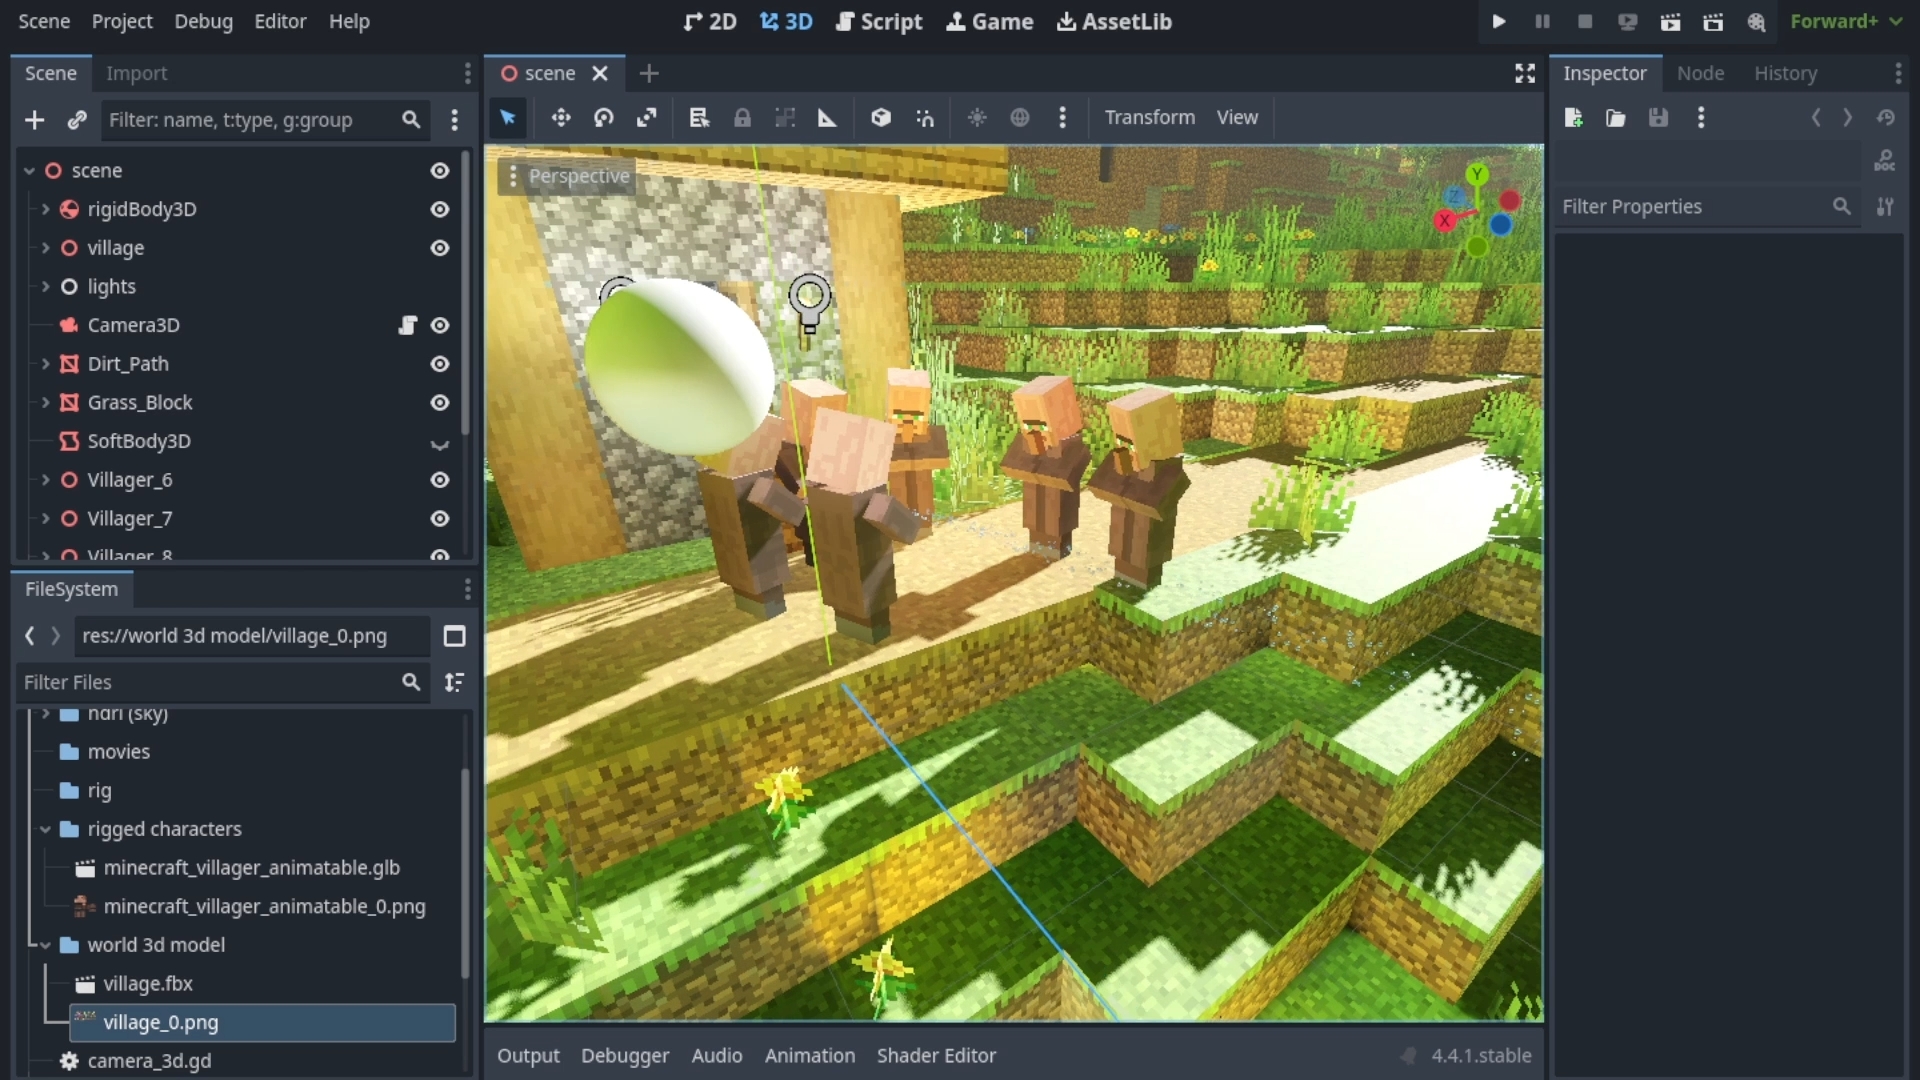Open Inspector history list icon

point(1886,118)
